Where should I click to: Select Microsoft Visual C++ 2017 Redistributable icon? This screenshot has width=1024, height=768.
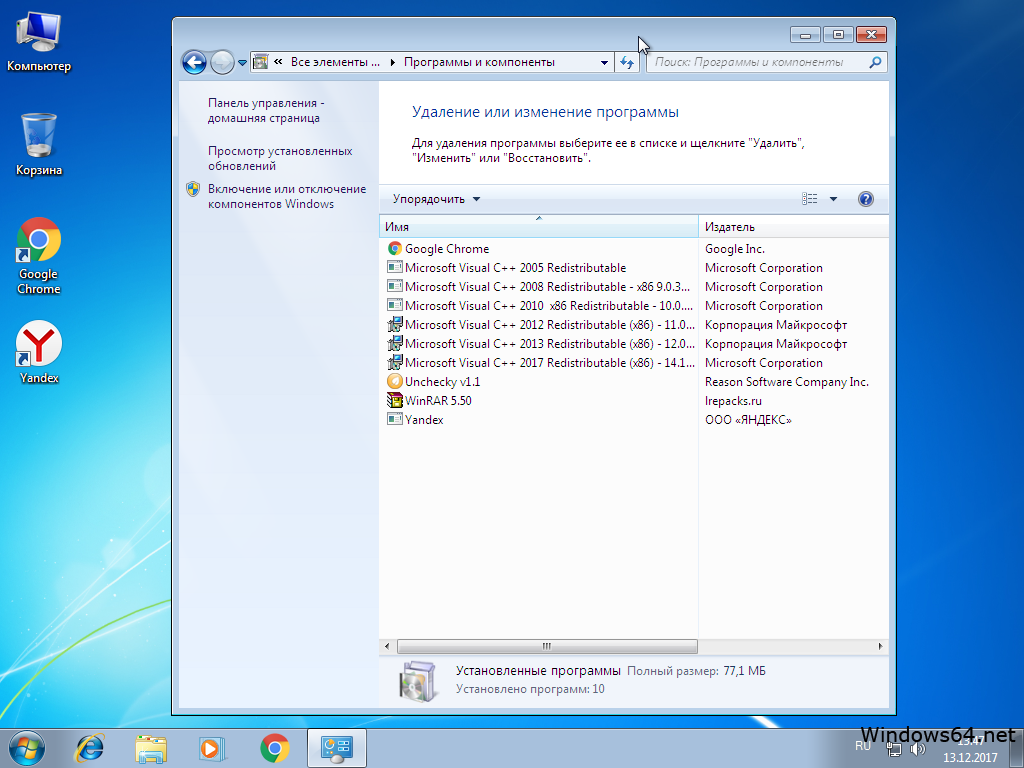pos(394,362)
